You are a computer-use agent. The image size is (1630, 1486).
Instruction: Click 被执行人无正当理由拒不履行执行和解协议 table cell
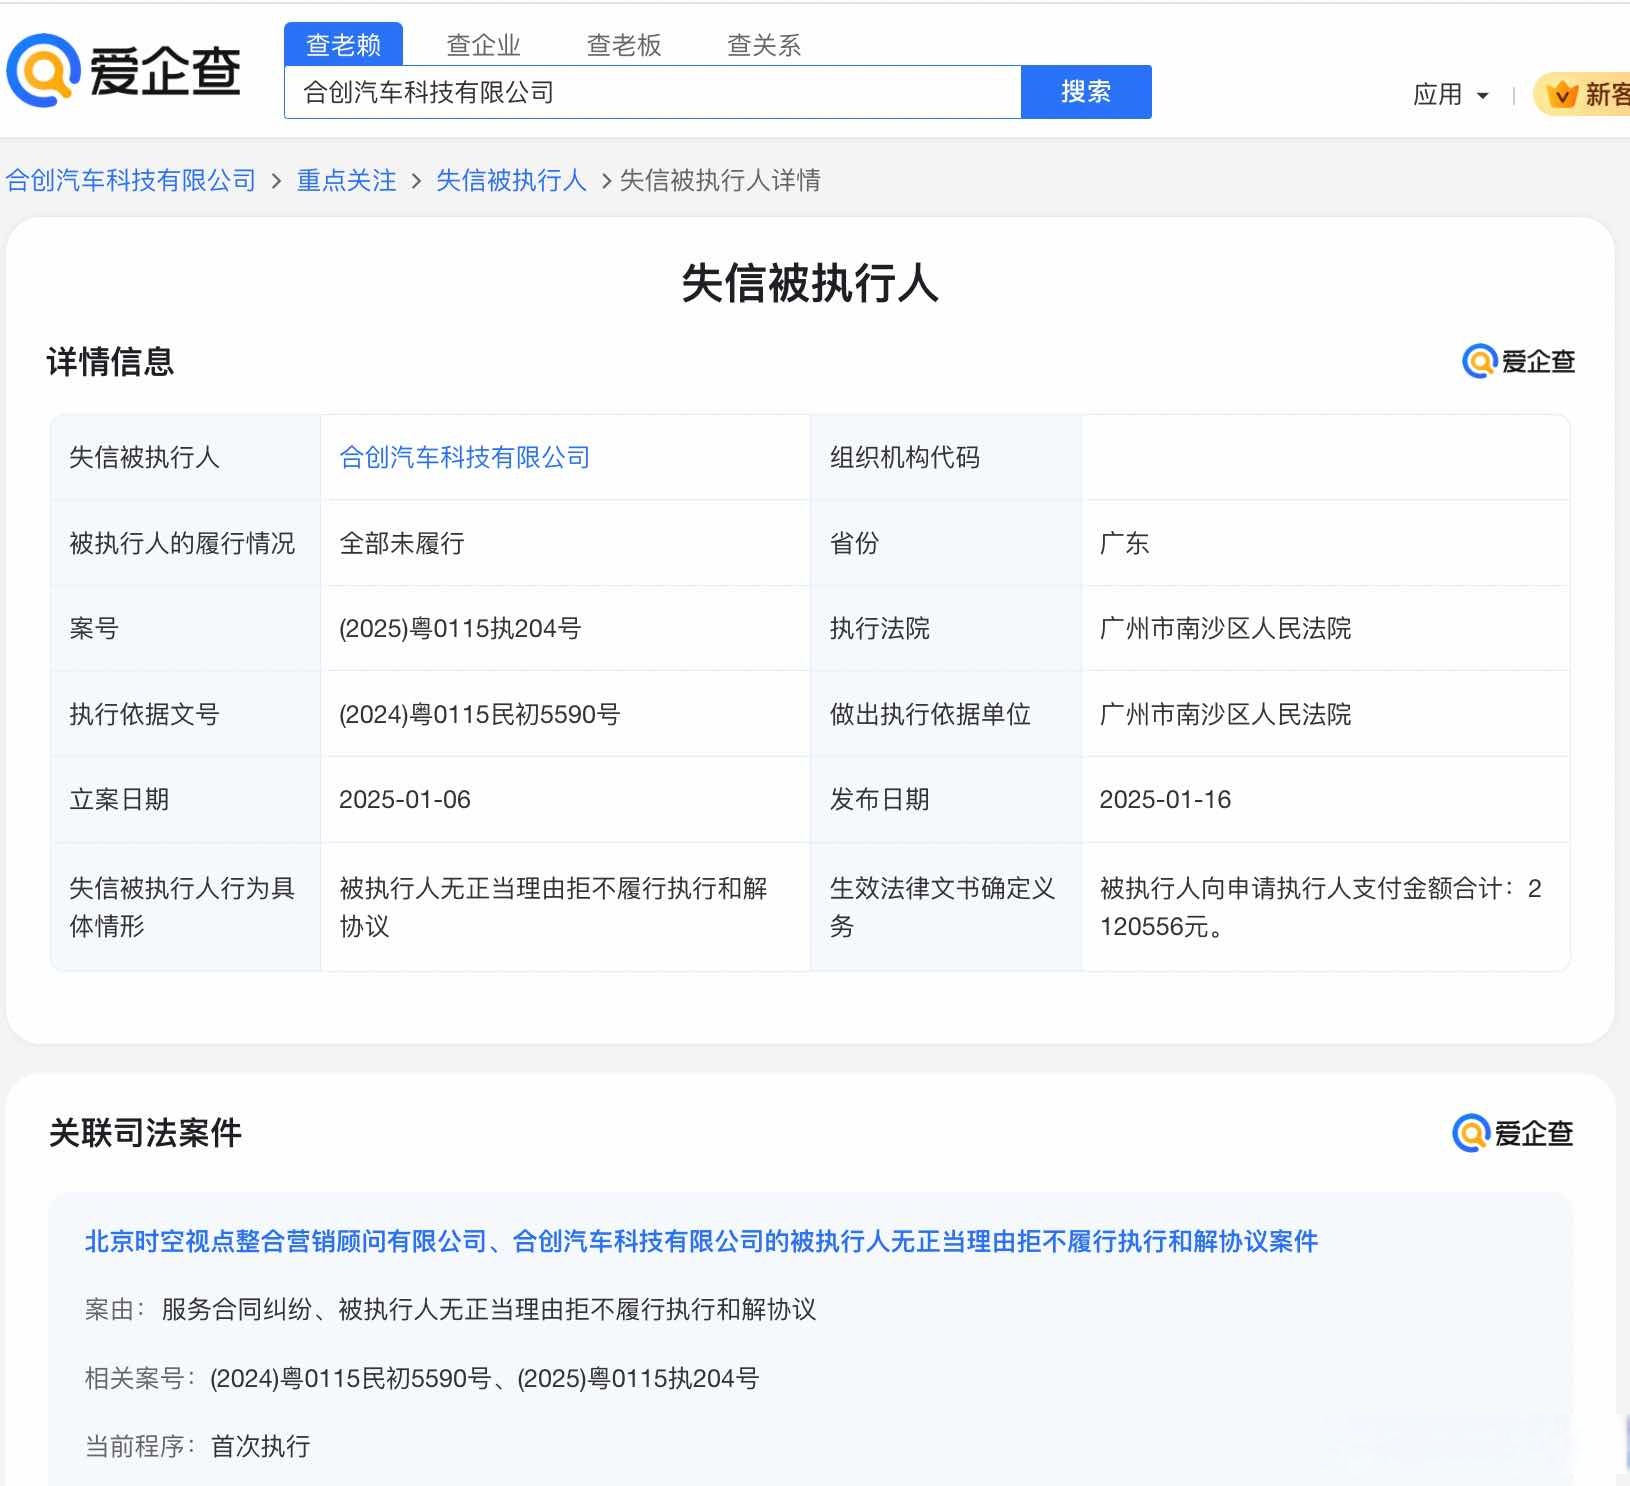(x=565, y=907)
